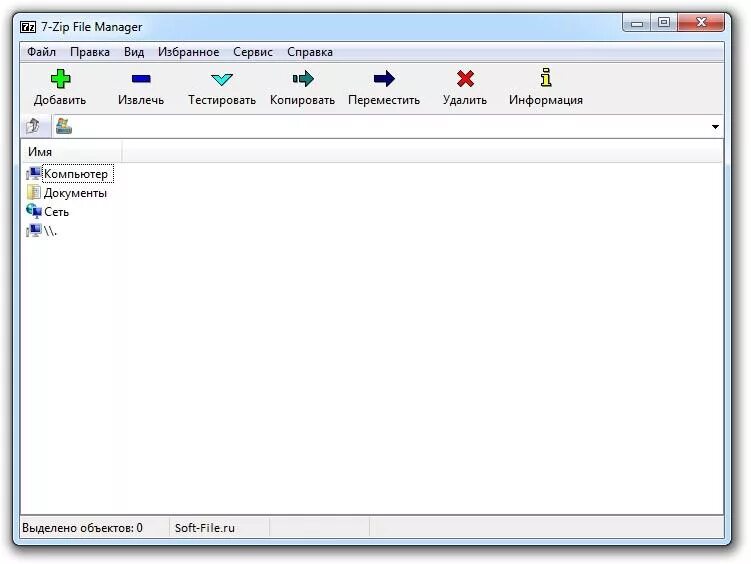Viewport: 751px width, 564px height.
Task: Go up one folder level button
Action: (x=34, y=126)
